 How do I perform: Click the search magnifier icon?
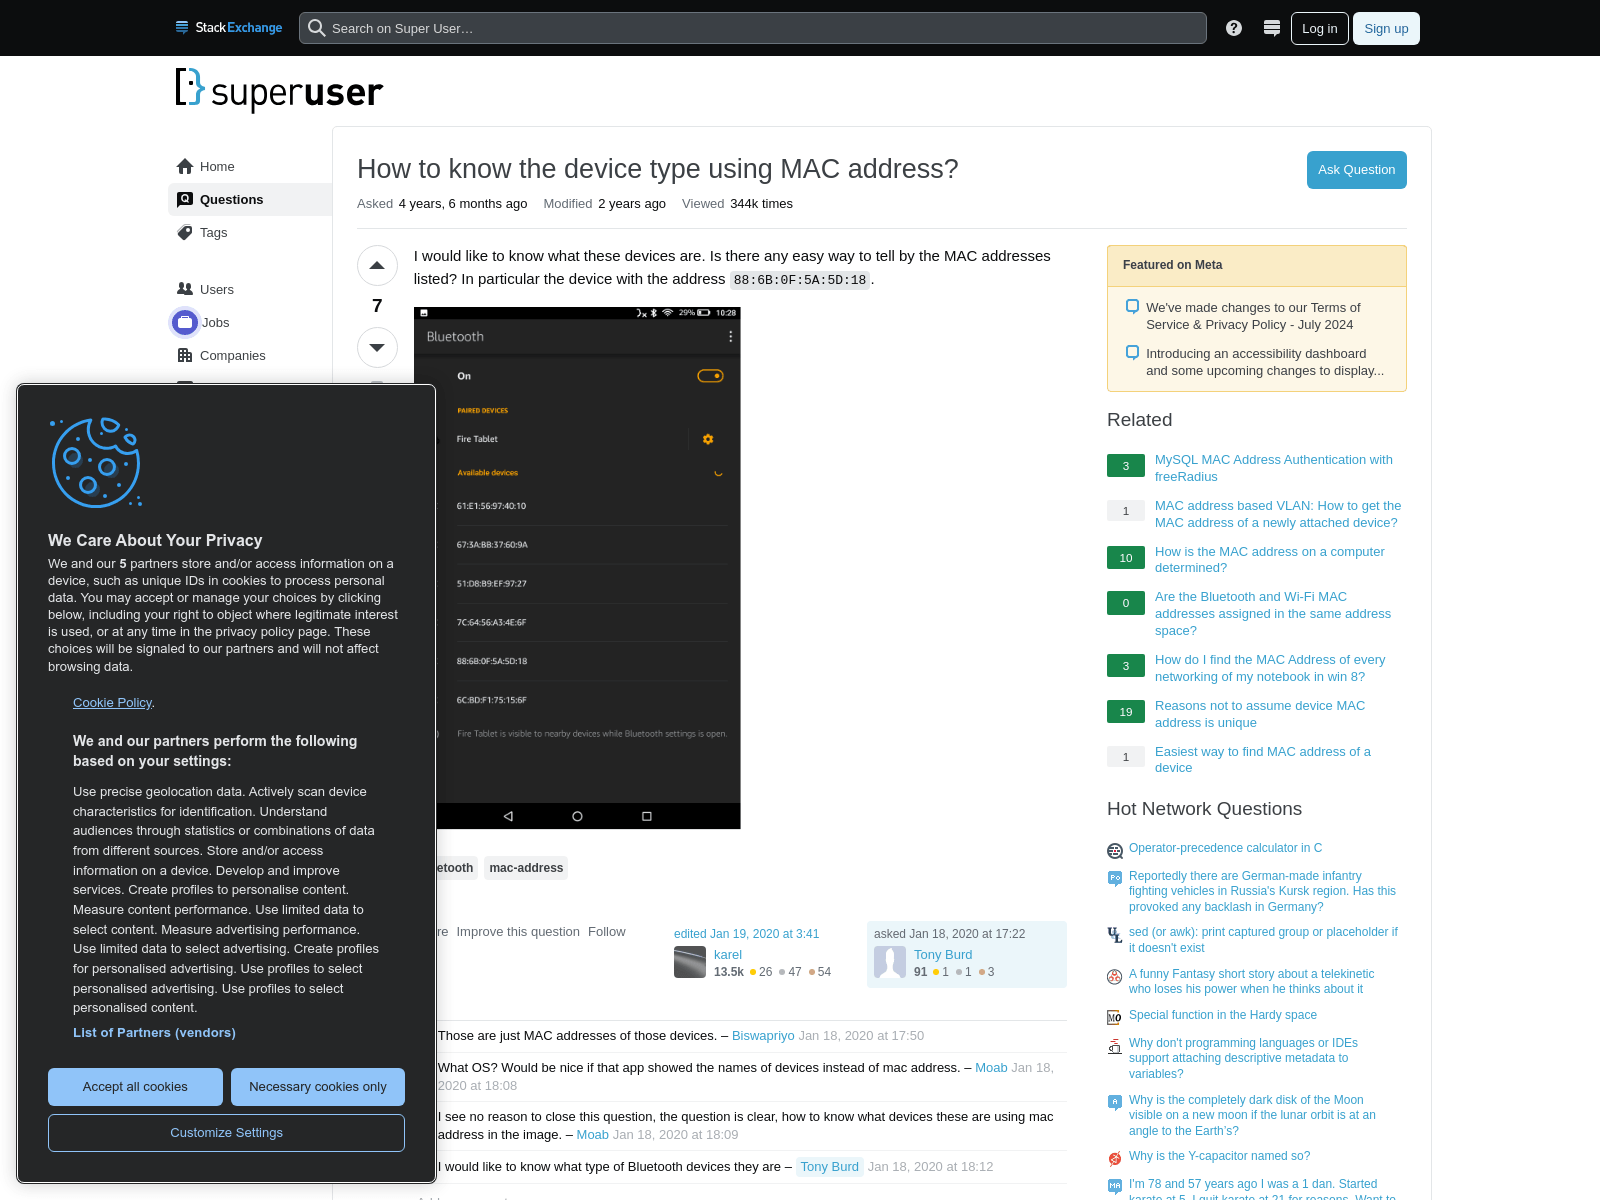pos(317,28)
